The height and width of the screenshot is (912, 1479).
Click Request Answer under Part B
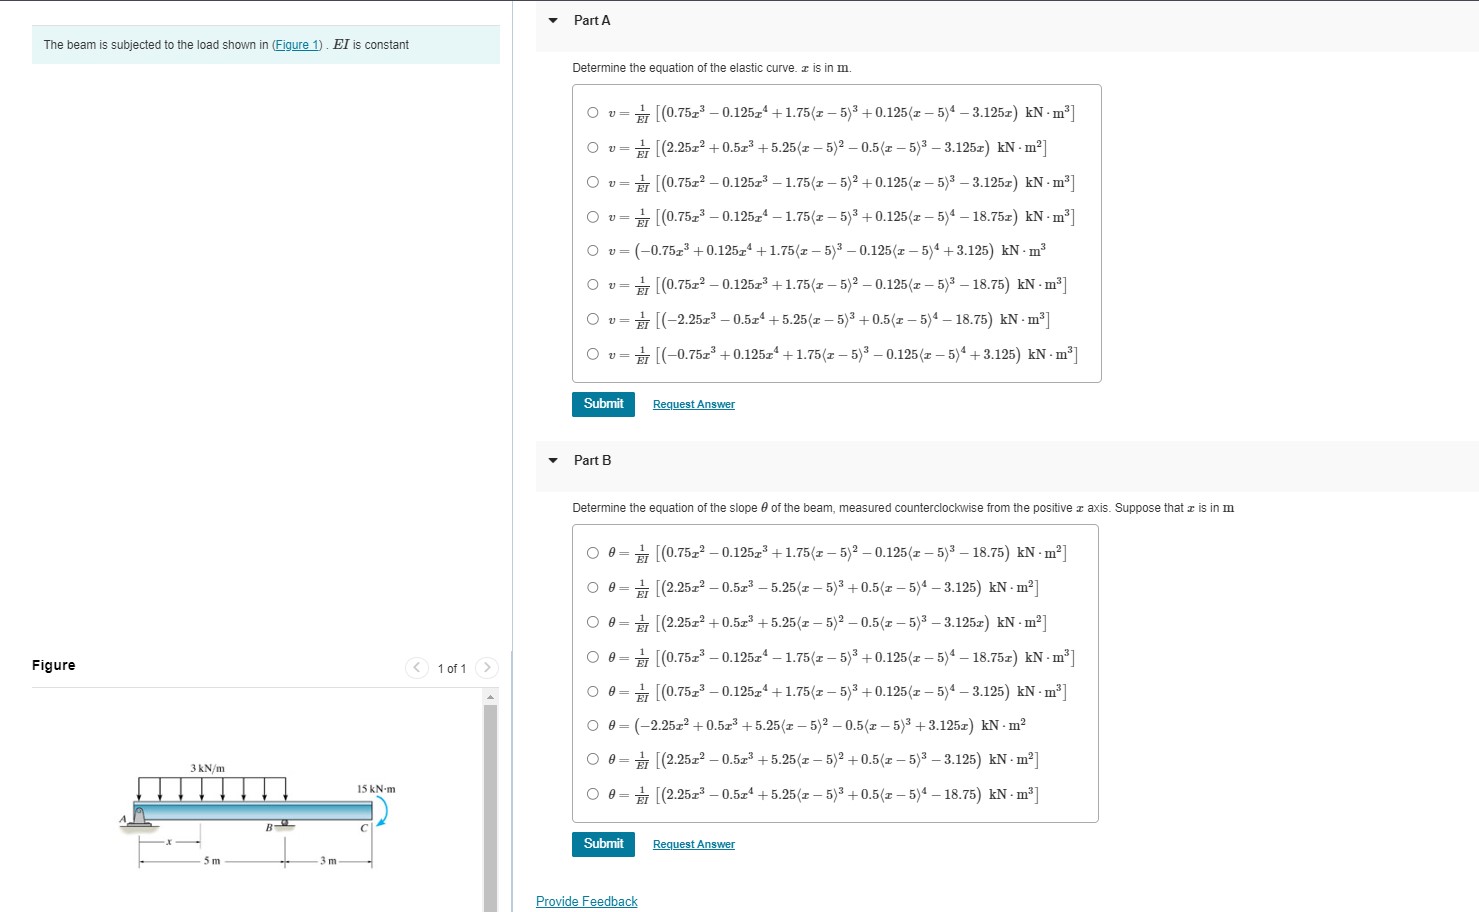click(693, 844)
